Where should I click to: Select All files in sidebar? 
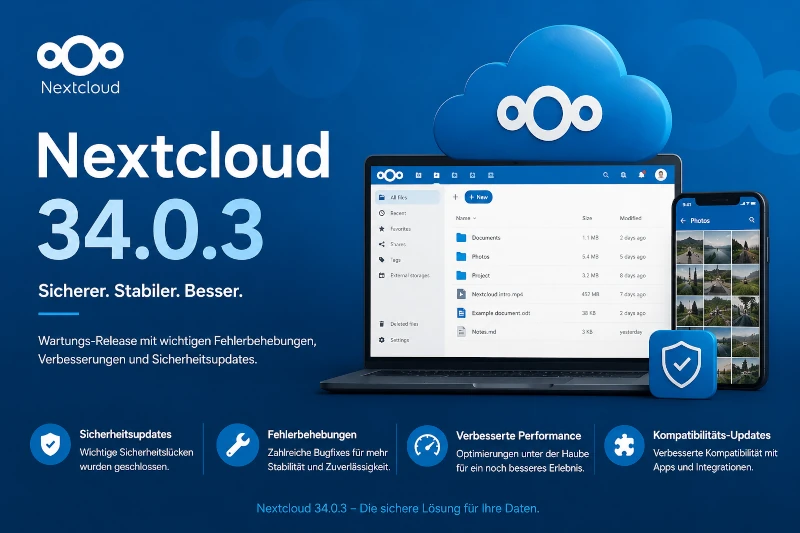408,197
